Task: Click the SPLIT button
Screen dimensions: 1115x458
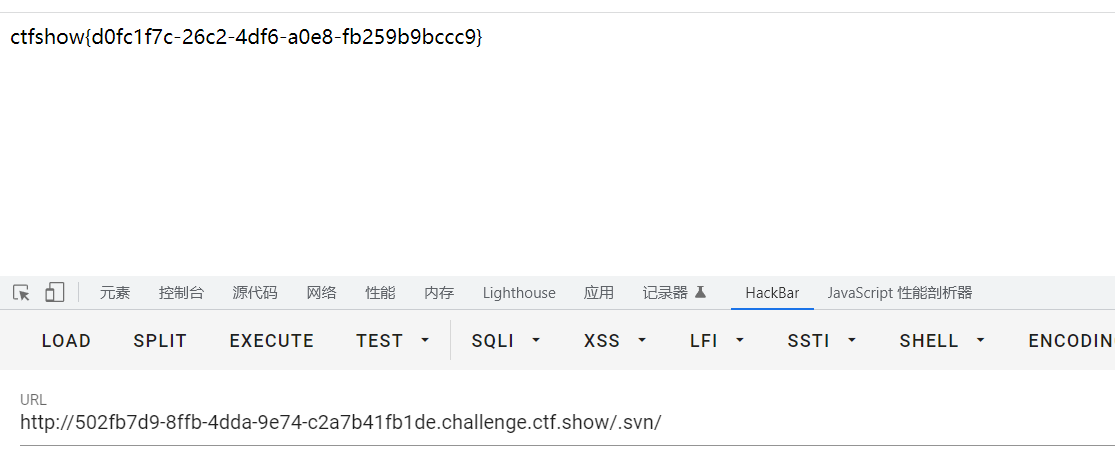Action: point(160,341)
